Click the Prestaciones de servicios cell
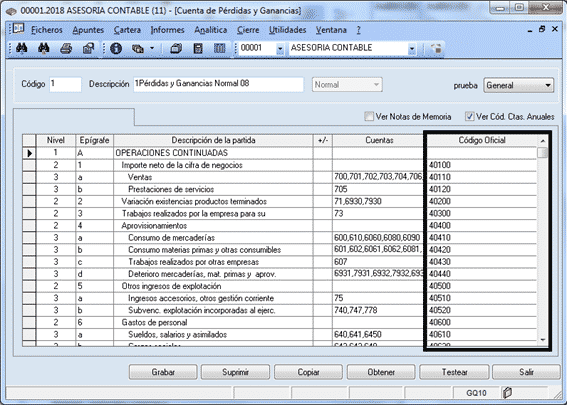 [x=213, y=189]
